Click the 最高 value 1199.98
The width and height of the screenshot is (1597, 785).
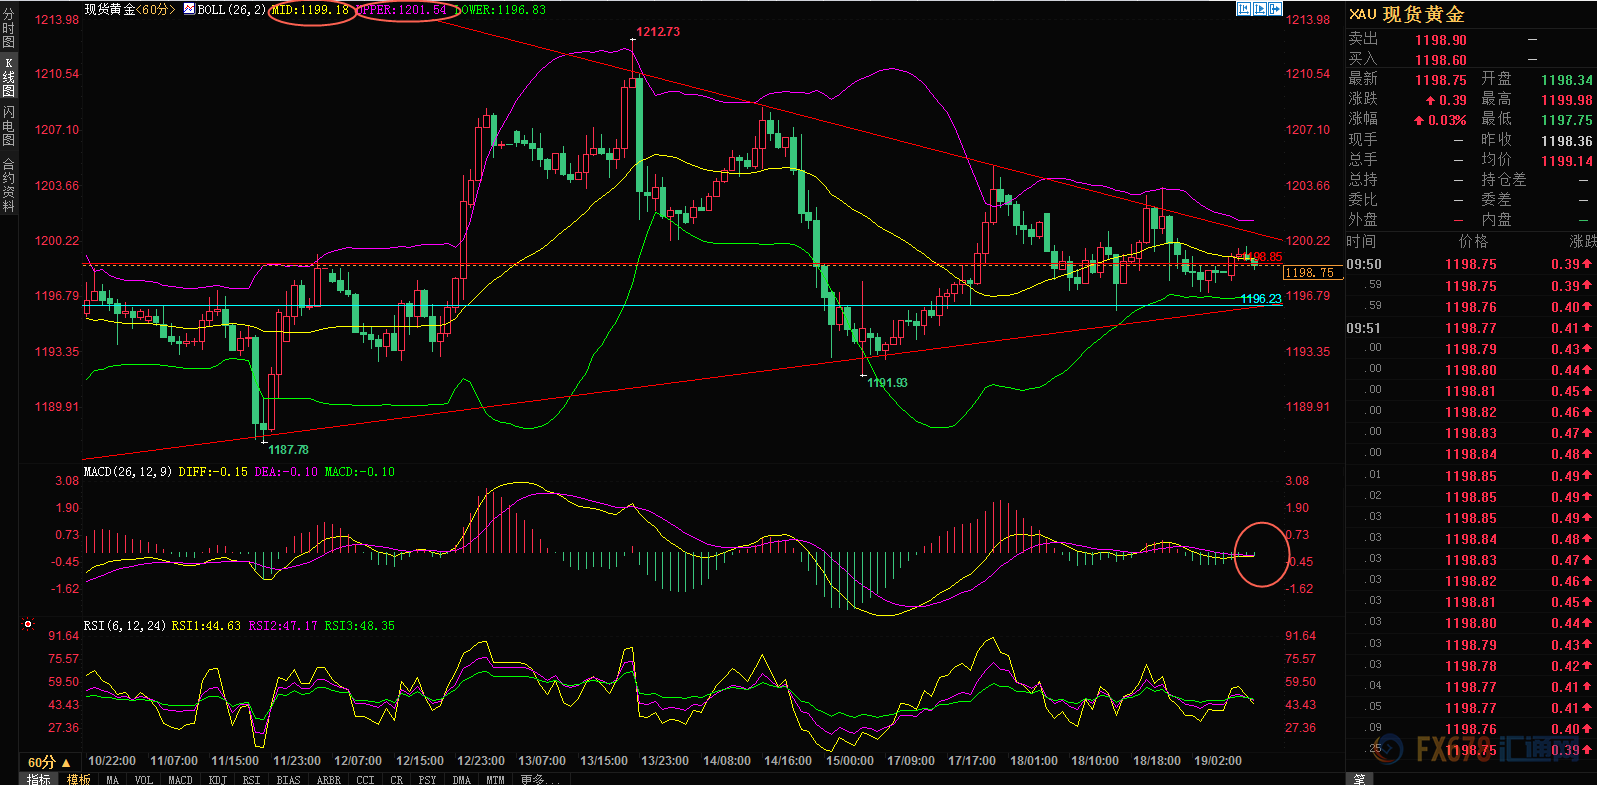click(x=1567, y=100)
